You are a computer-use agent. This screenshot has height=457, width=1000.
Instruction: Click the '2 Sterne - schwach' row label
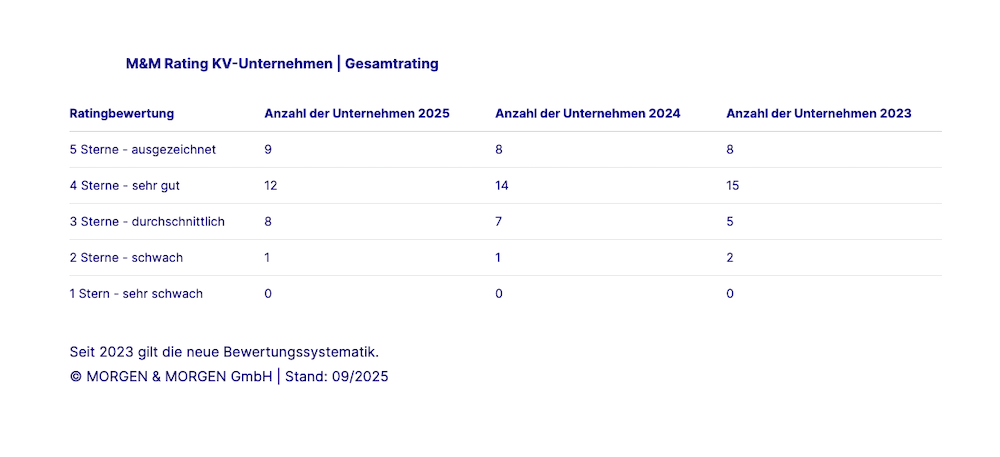[126, 258]
